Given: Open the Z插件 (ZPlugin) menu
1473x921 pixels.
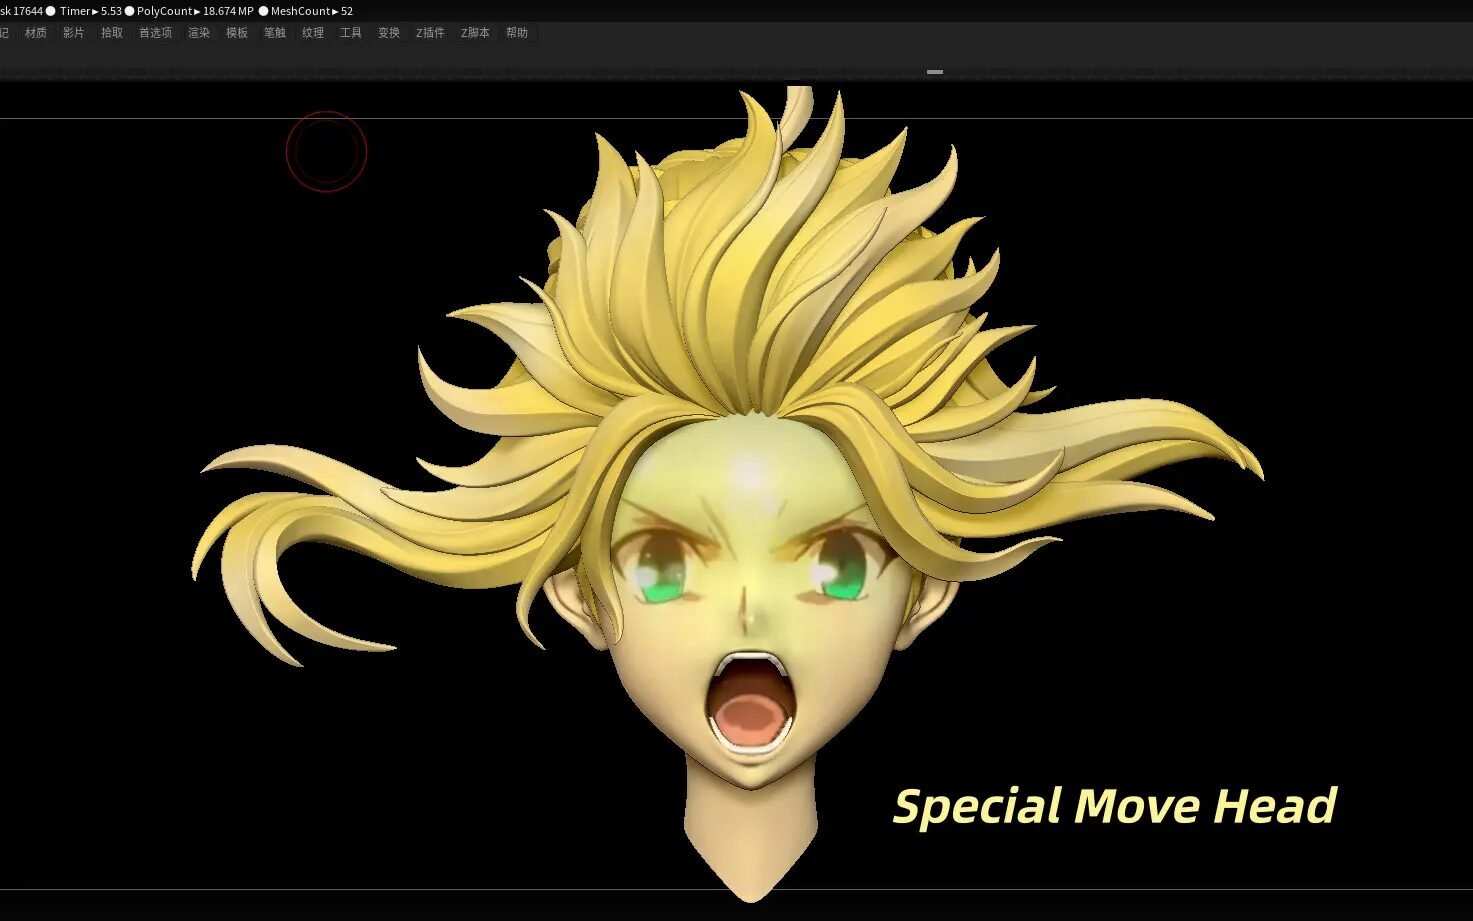Looking at the screenshot, I should pos(430,33).
